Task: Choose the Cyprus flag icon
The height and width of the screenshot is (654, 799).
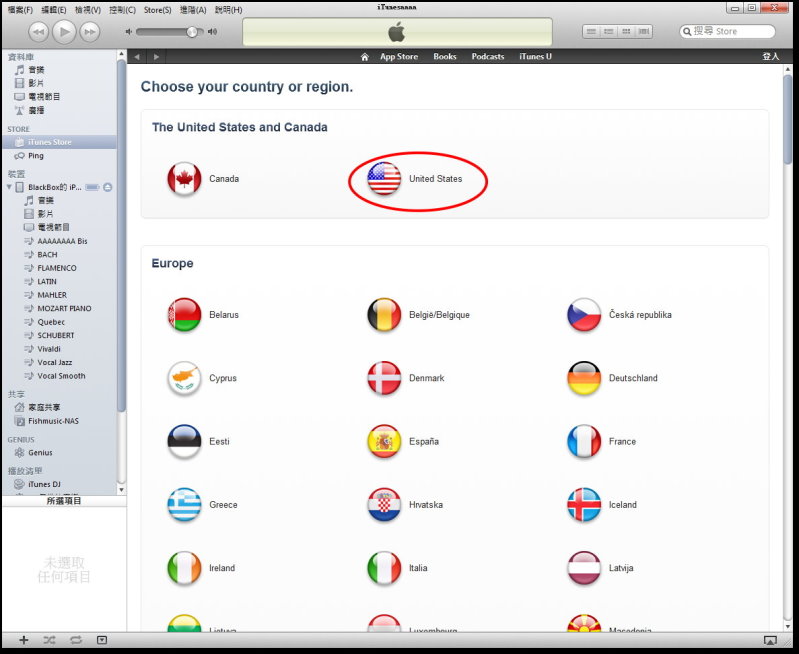Action: coord(184,378)
